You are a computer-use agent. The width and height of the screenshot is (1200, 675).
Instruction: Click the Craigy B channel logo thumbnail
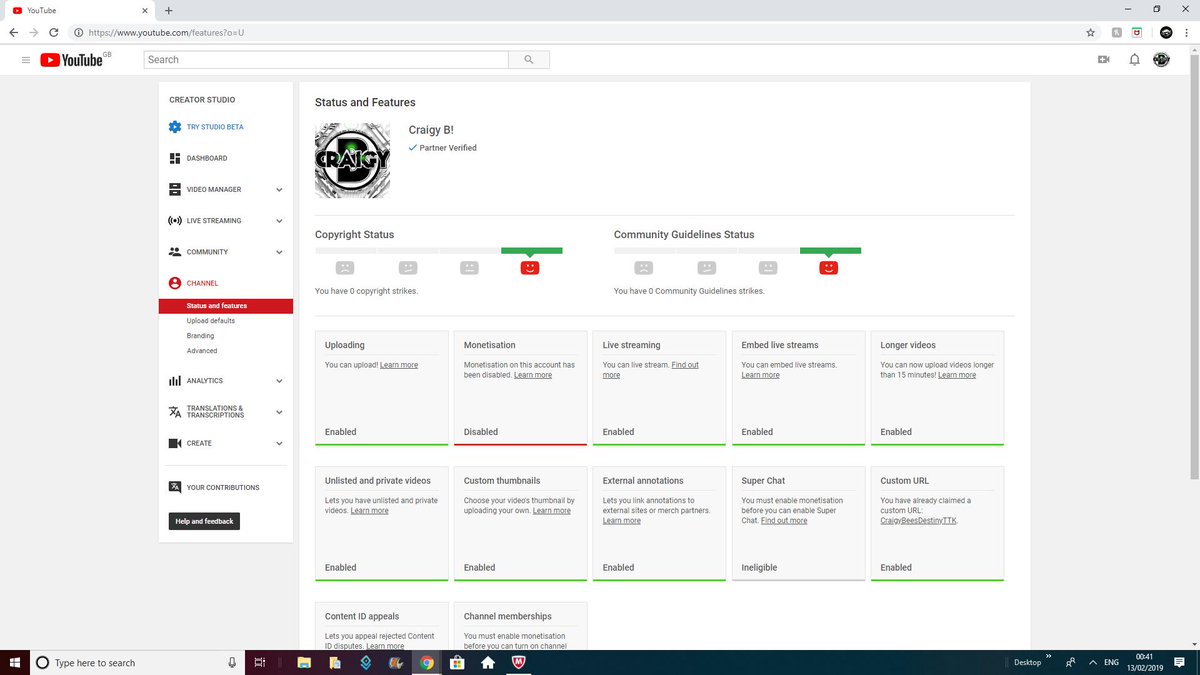point(352,161)
